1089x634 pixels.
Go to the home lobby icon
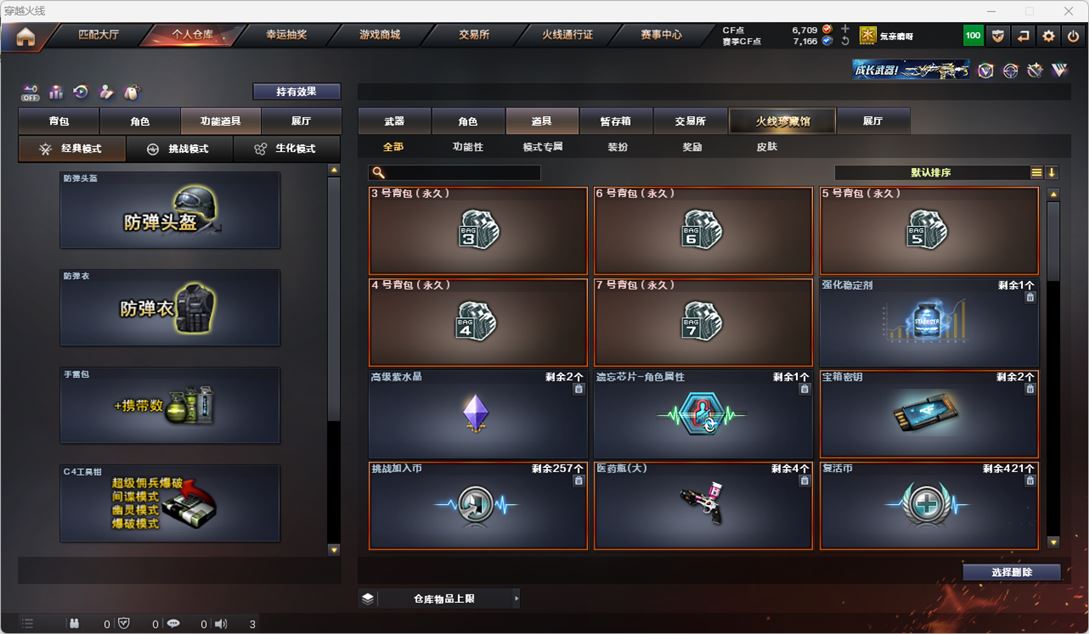click(x=26, y=37)
